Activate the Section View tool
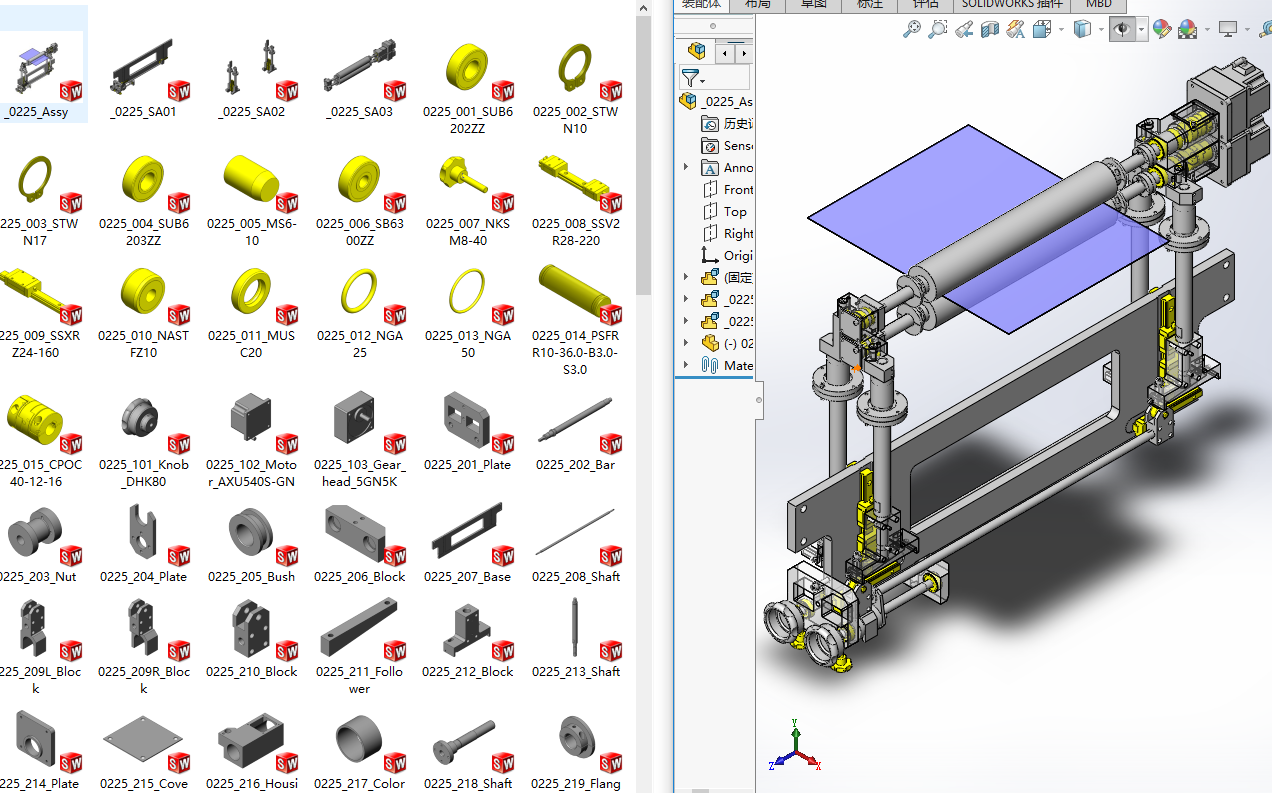The width and height of the screenshot is (1272, 793). [x=991, y=28]
